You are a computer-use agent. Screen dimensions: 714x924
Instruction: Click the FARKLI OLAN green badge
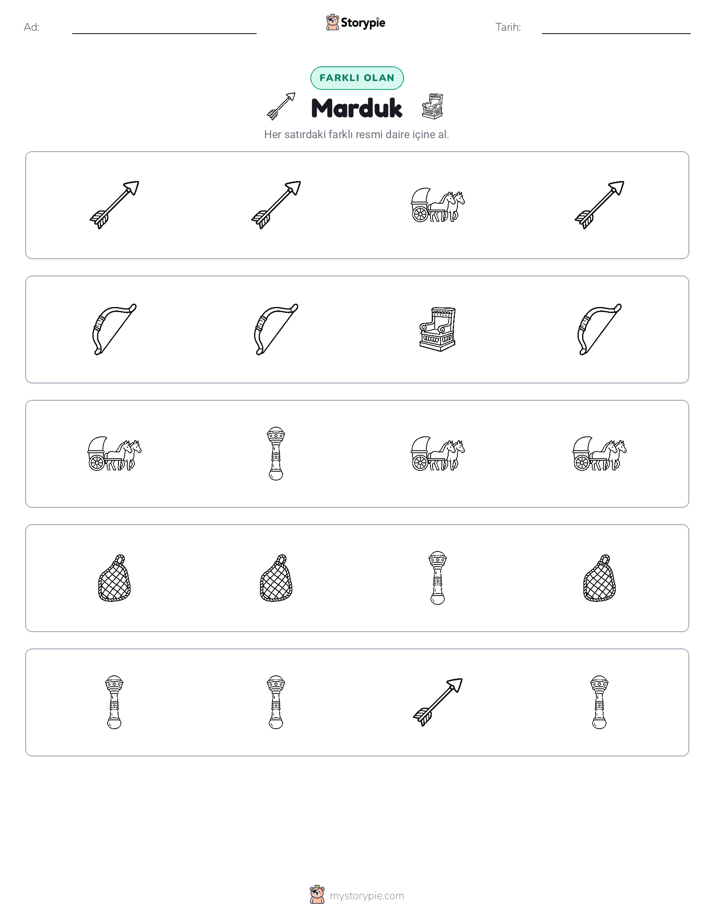pos(357,78)
